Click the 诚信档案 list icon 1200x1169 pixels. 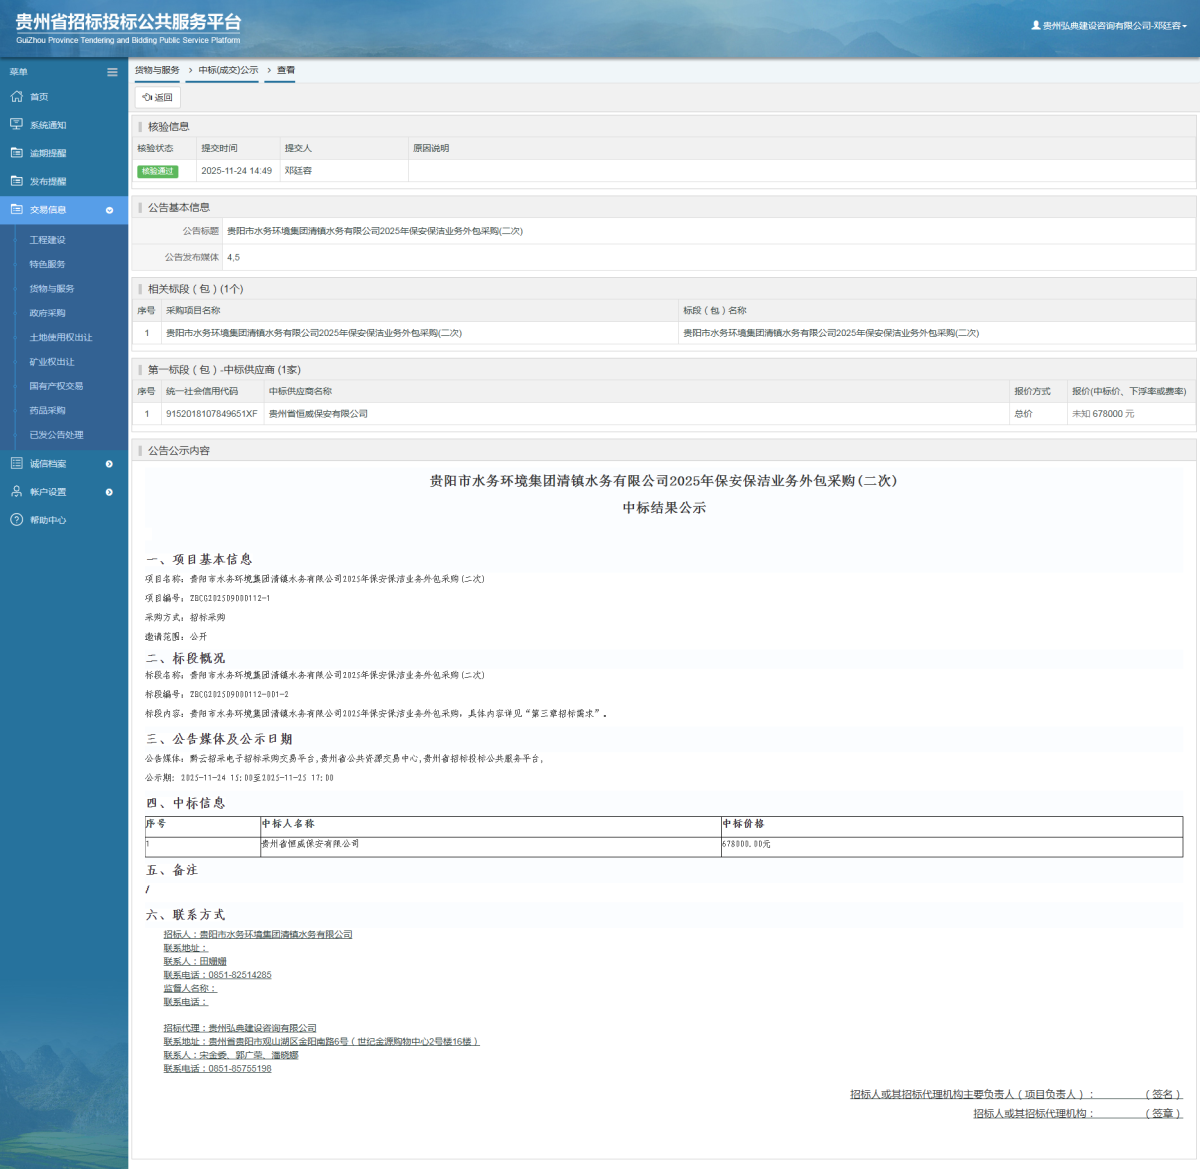(16, 464)
